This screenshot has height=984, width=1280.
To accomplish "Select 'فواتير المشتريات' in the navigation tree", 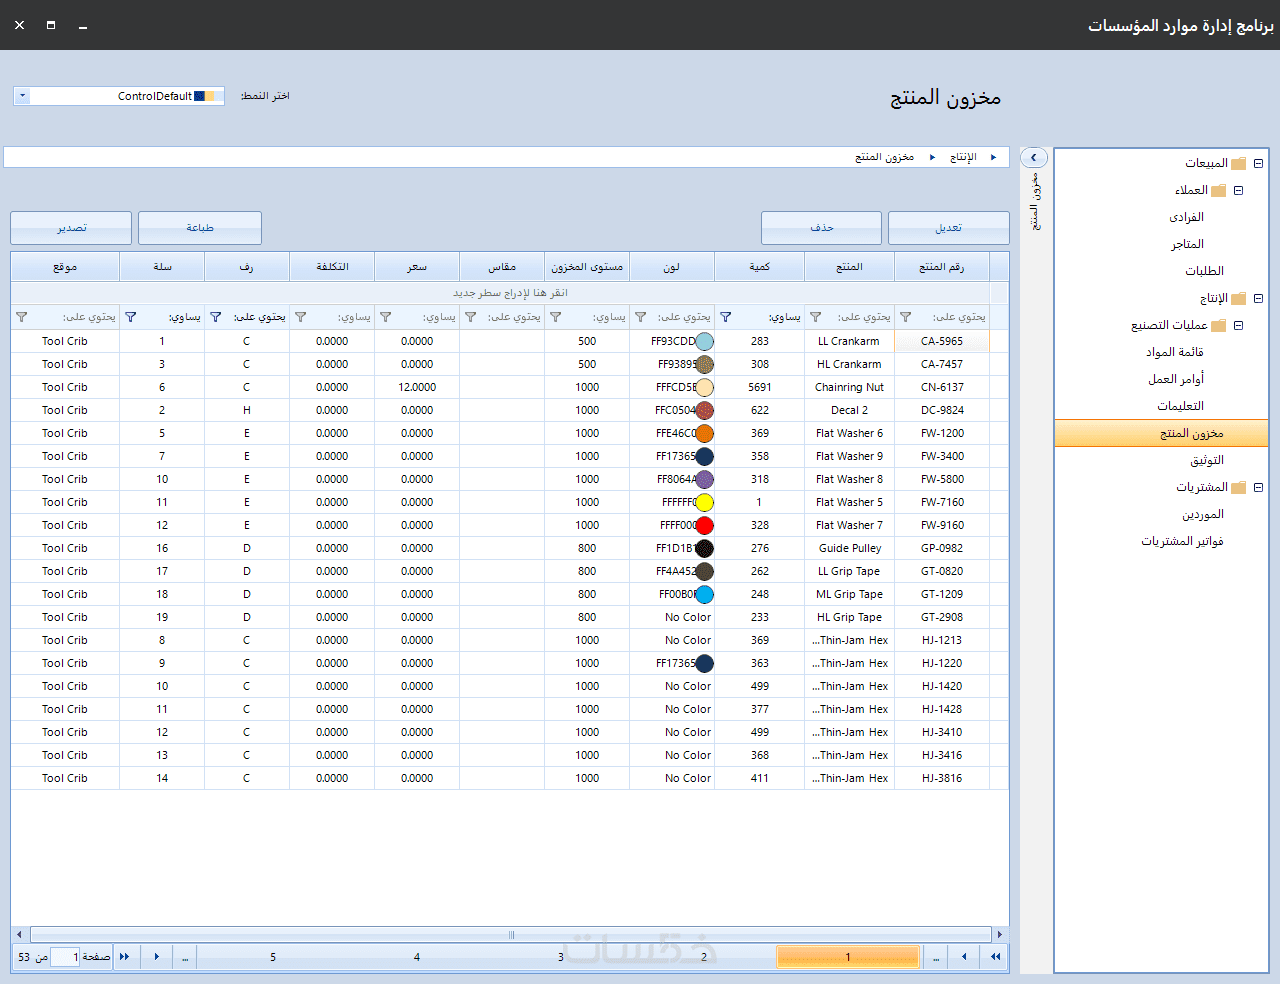I will (1183, 541).
